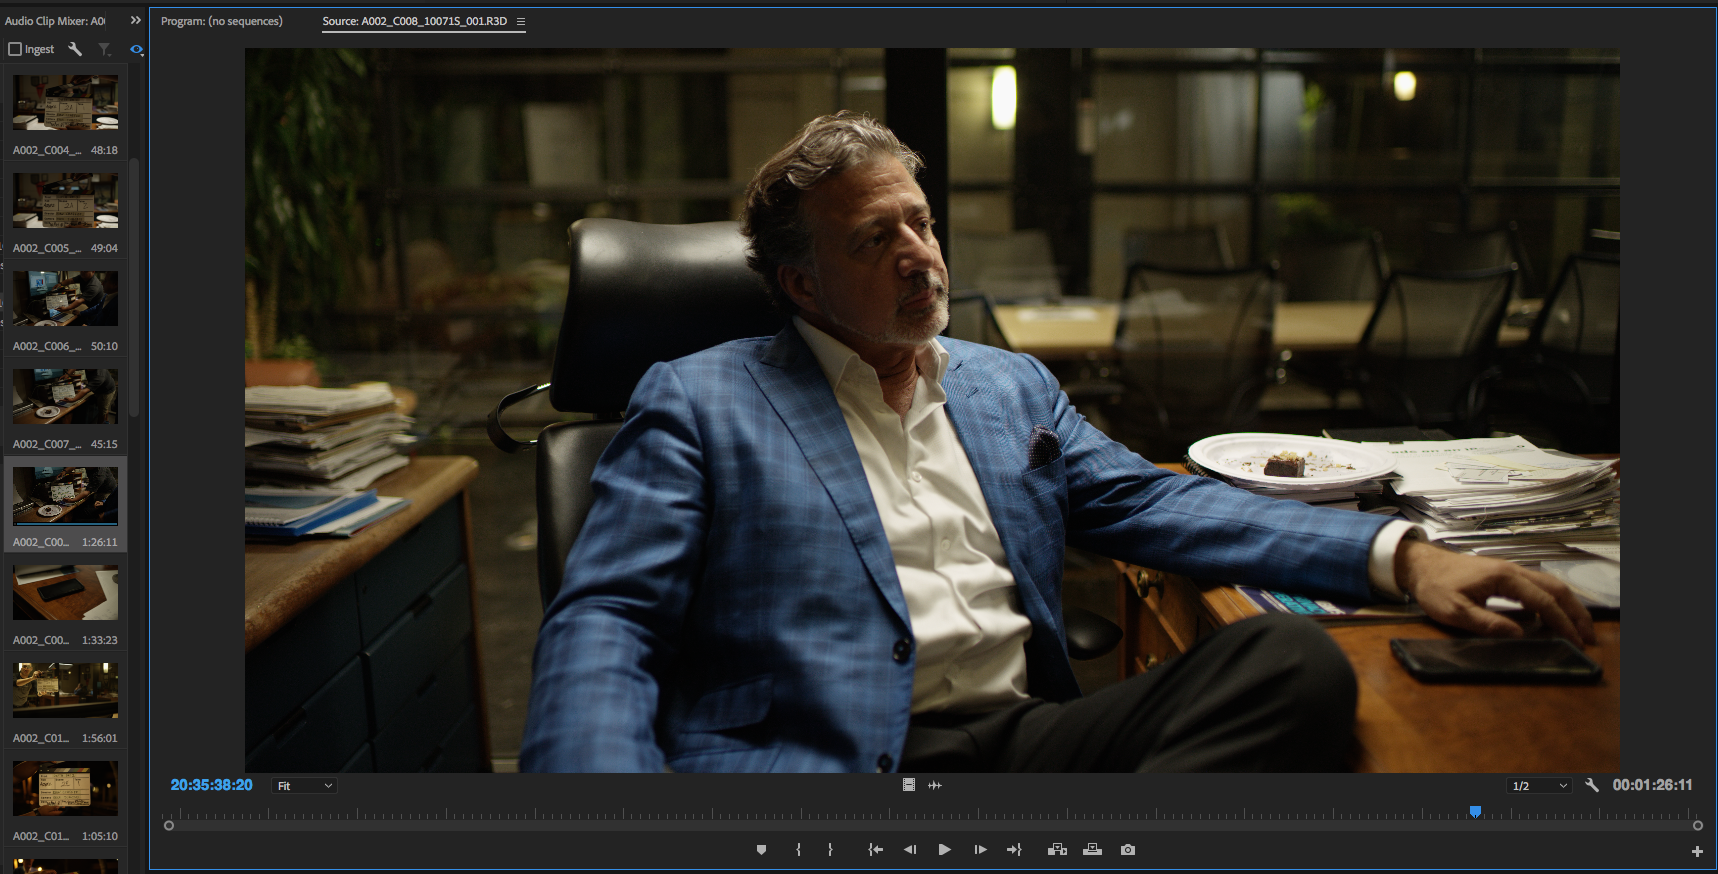Enable the Ingest checkbox

click(x=15, y=49)
